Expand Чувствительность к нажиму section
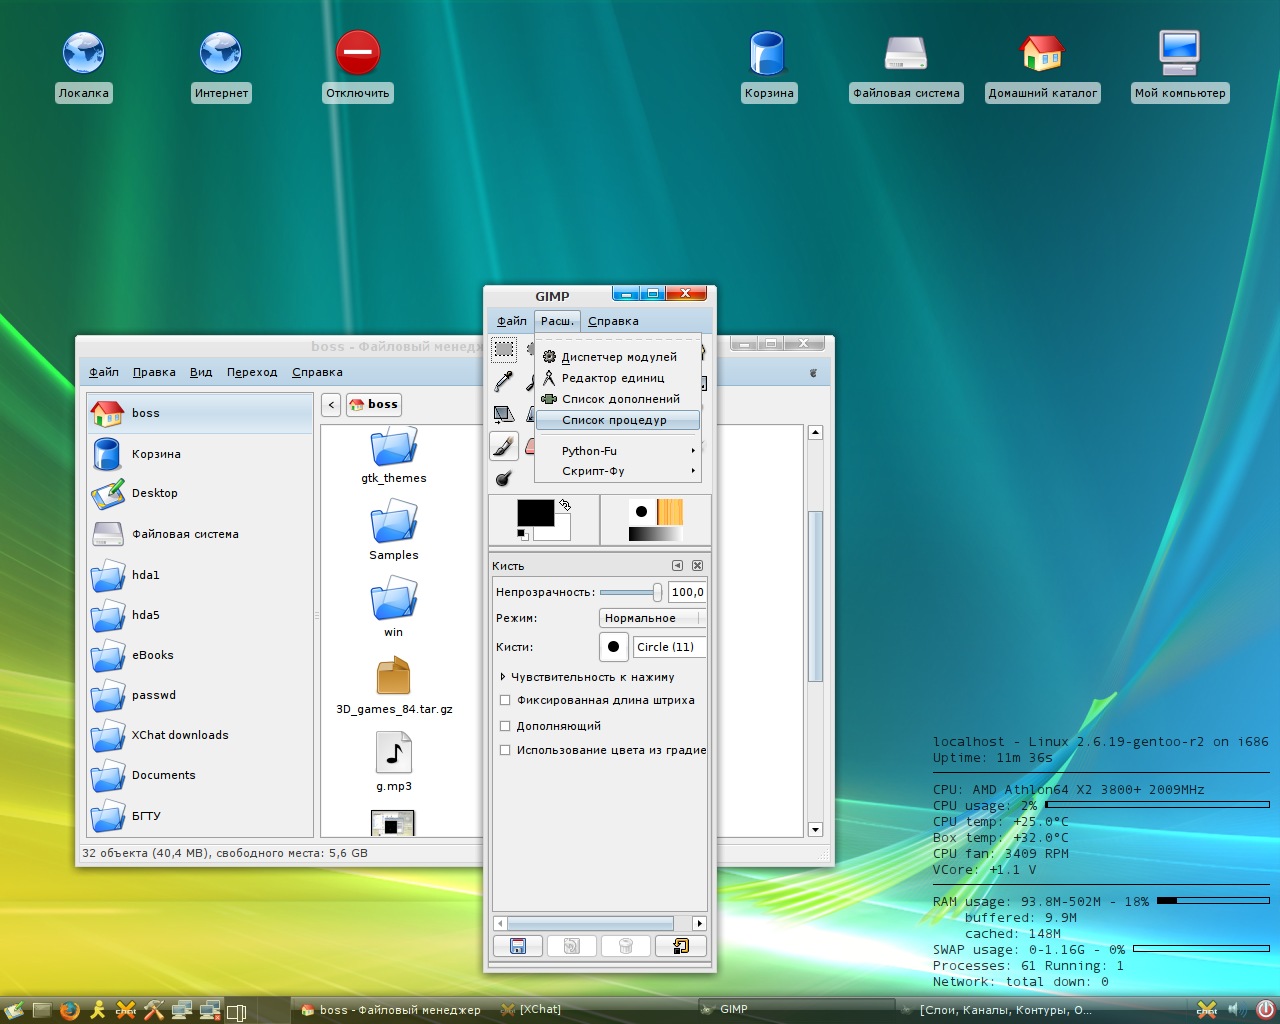The image size is (1280, 1024). click(503, 677)
